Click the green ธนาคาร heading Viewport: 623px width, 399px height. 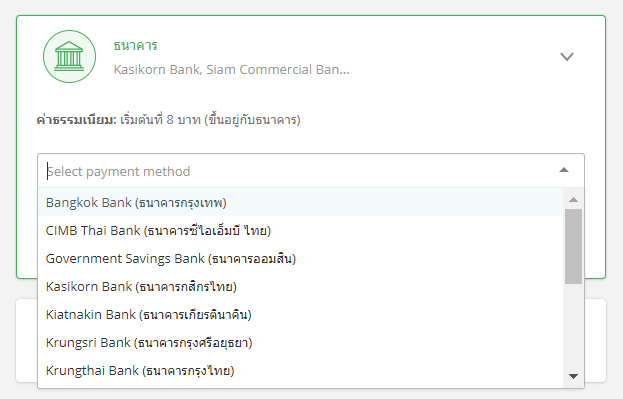(135, 45)
